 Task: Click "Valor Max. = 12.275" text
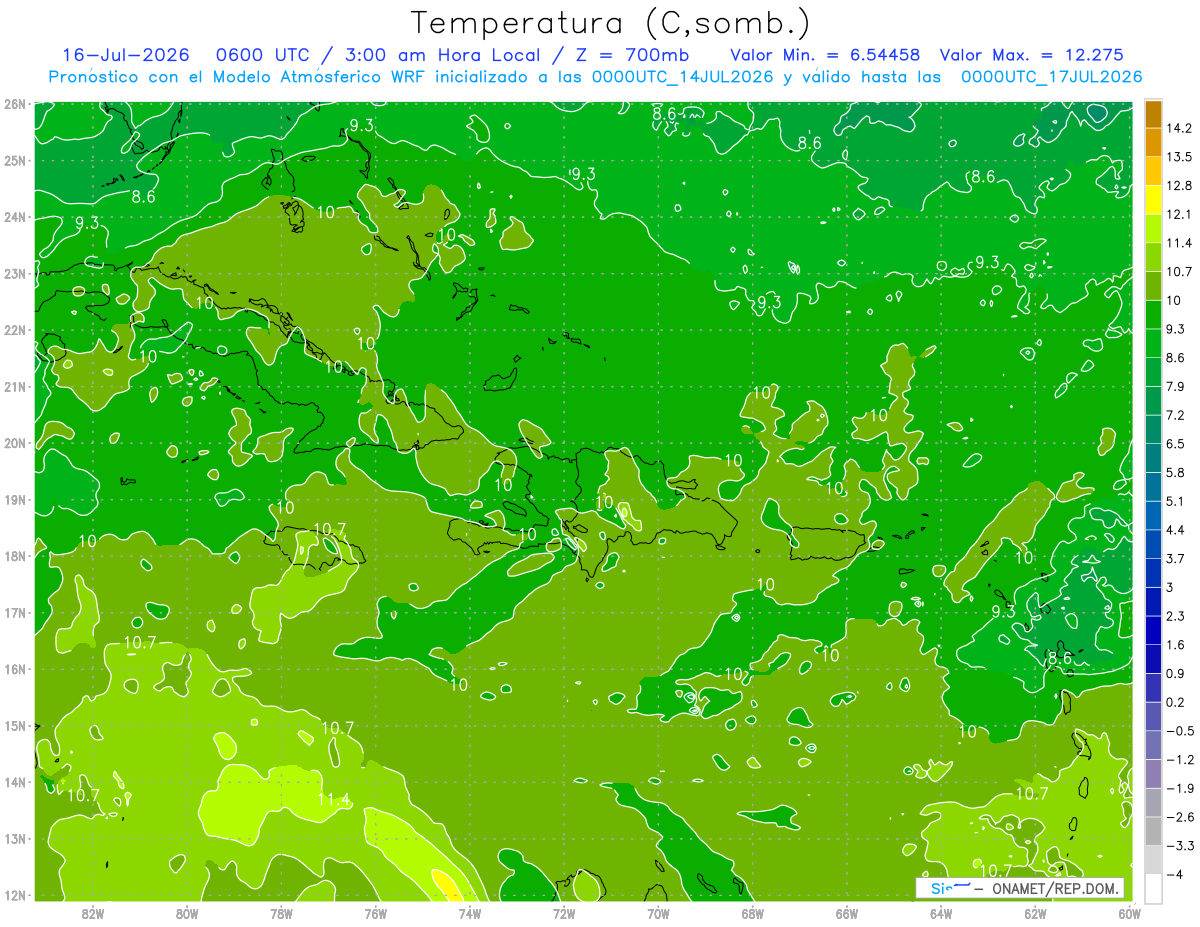pyautogui.click(x=1032, y=55)
